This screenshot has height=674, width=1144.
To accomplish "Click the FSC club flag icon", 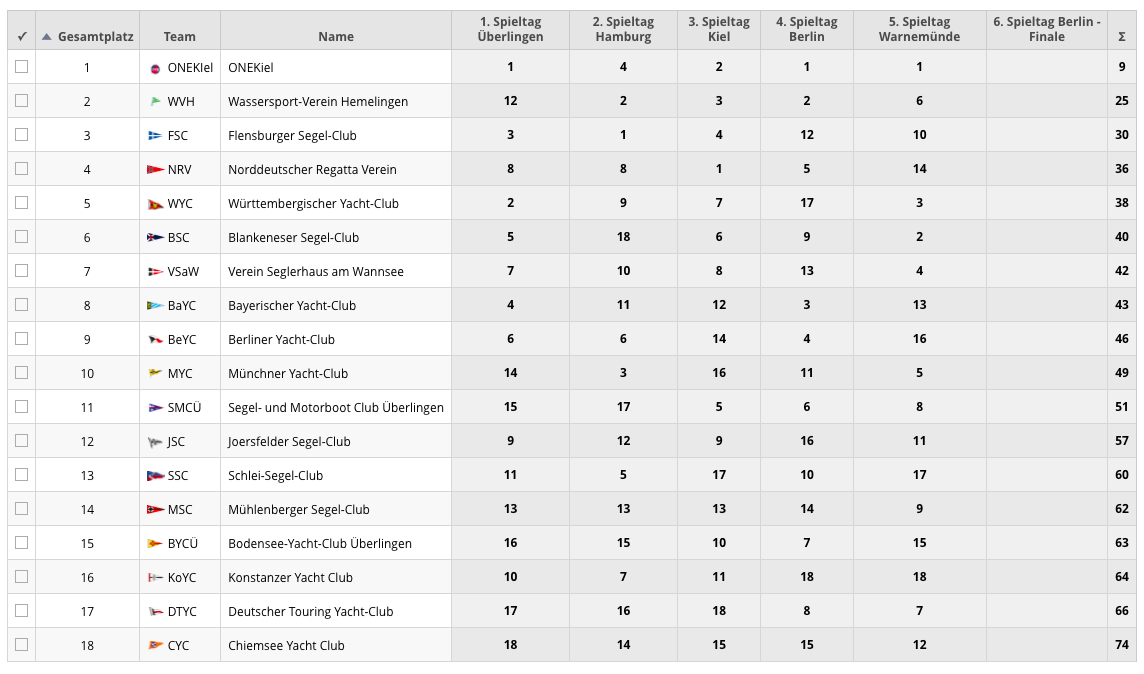I will [155, 136].
